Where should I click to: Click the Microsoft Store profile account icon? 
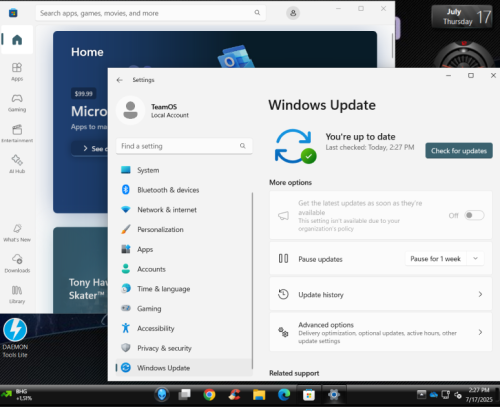[293, 13]
